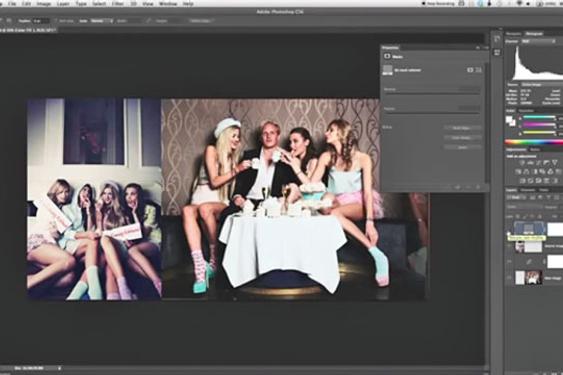
Task: Toggle visibility of the top selected layer
Action: coord(509,229)
